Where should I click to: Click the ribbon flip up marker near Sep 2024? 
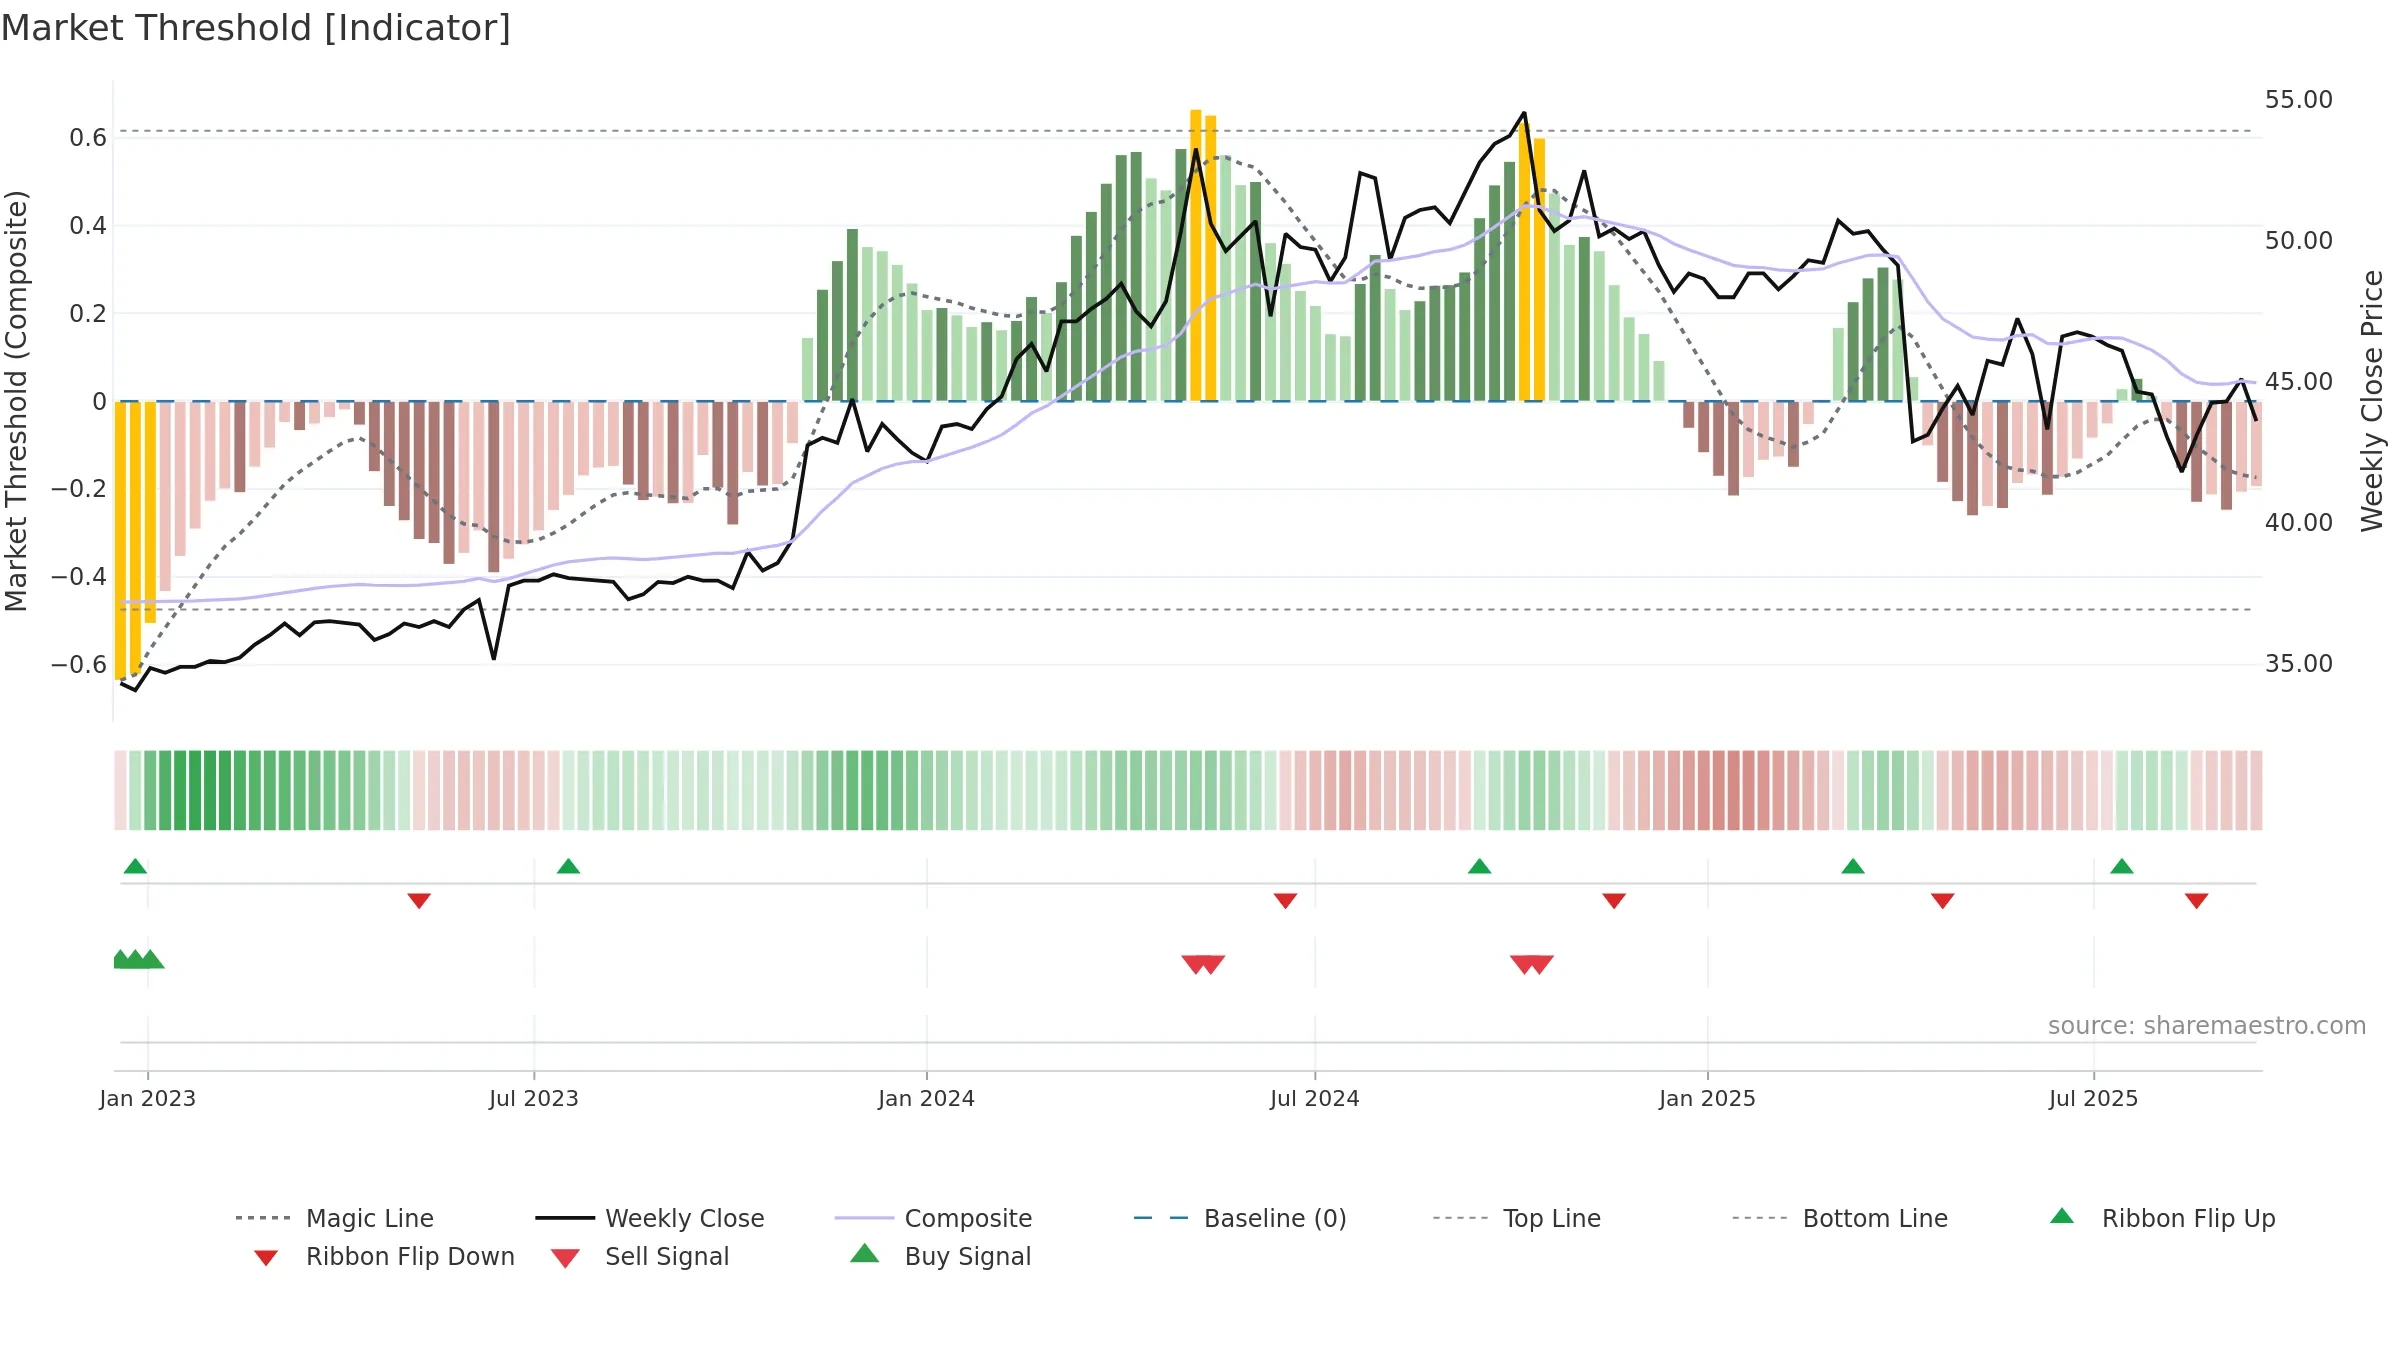point(1480,866)
